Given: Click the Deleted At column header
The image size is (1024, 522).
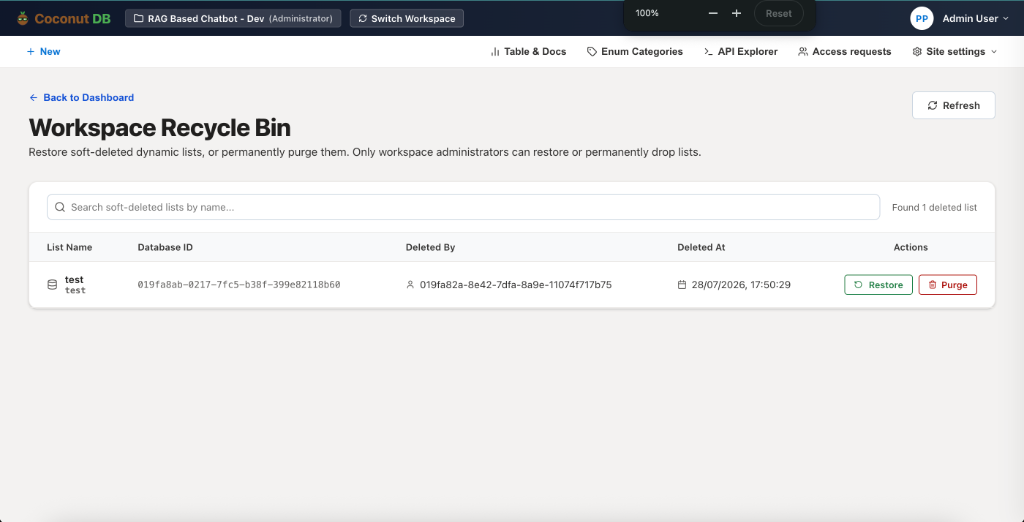Looking at the screenshot, I should [701, 247].
